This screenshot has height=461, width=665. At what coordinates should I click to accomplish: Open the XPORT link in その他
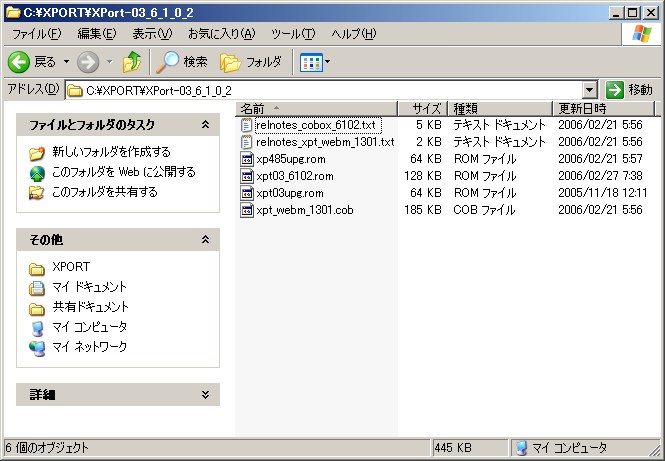coord(71,267)
